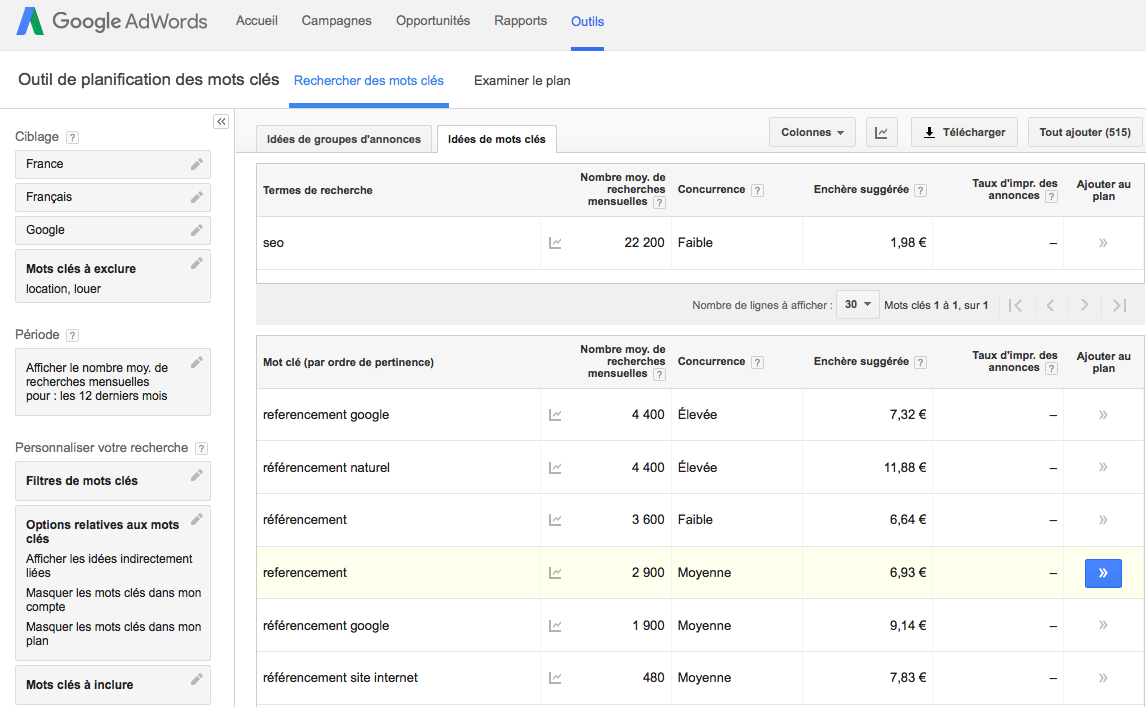Open help for Ciblage

[72, 137]
